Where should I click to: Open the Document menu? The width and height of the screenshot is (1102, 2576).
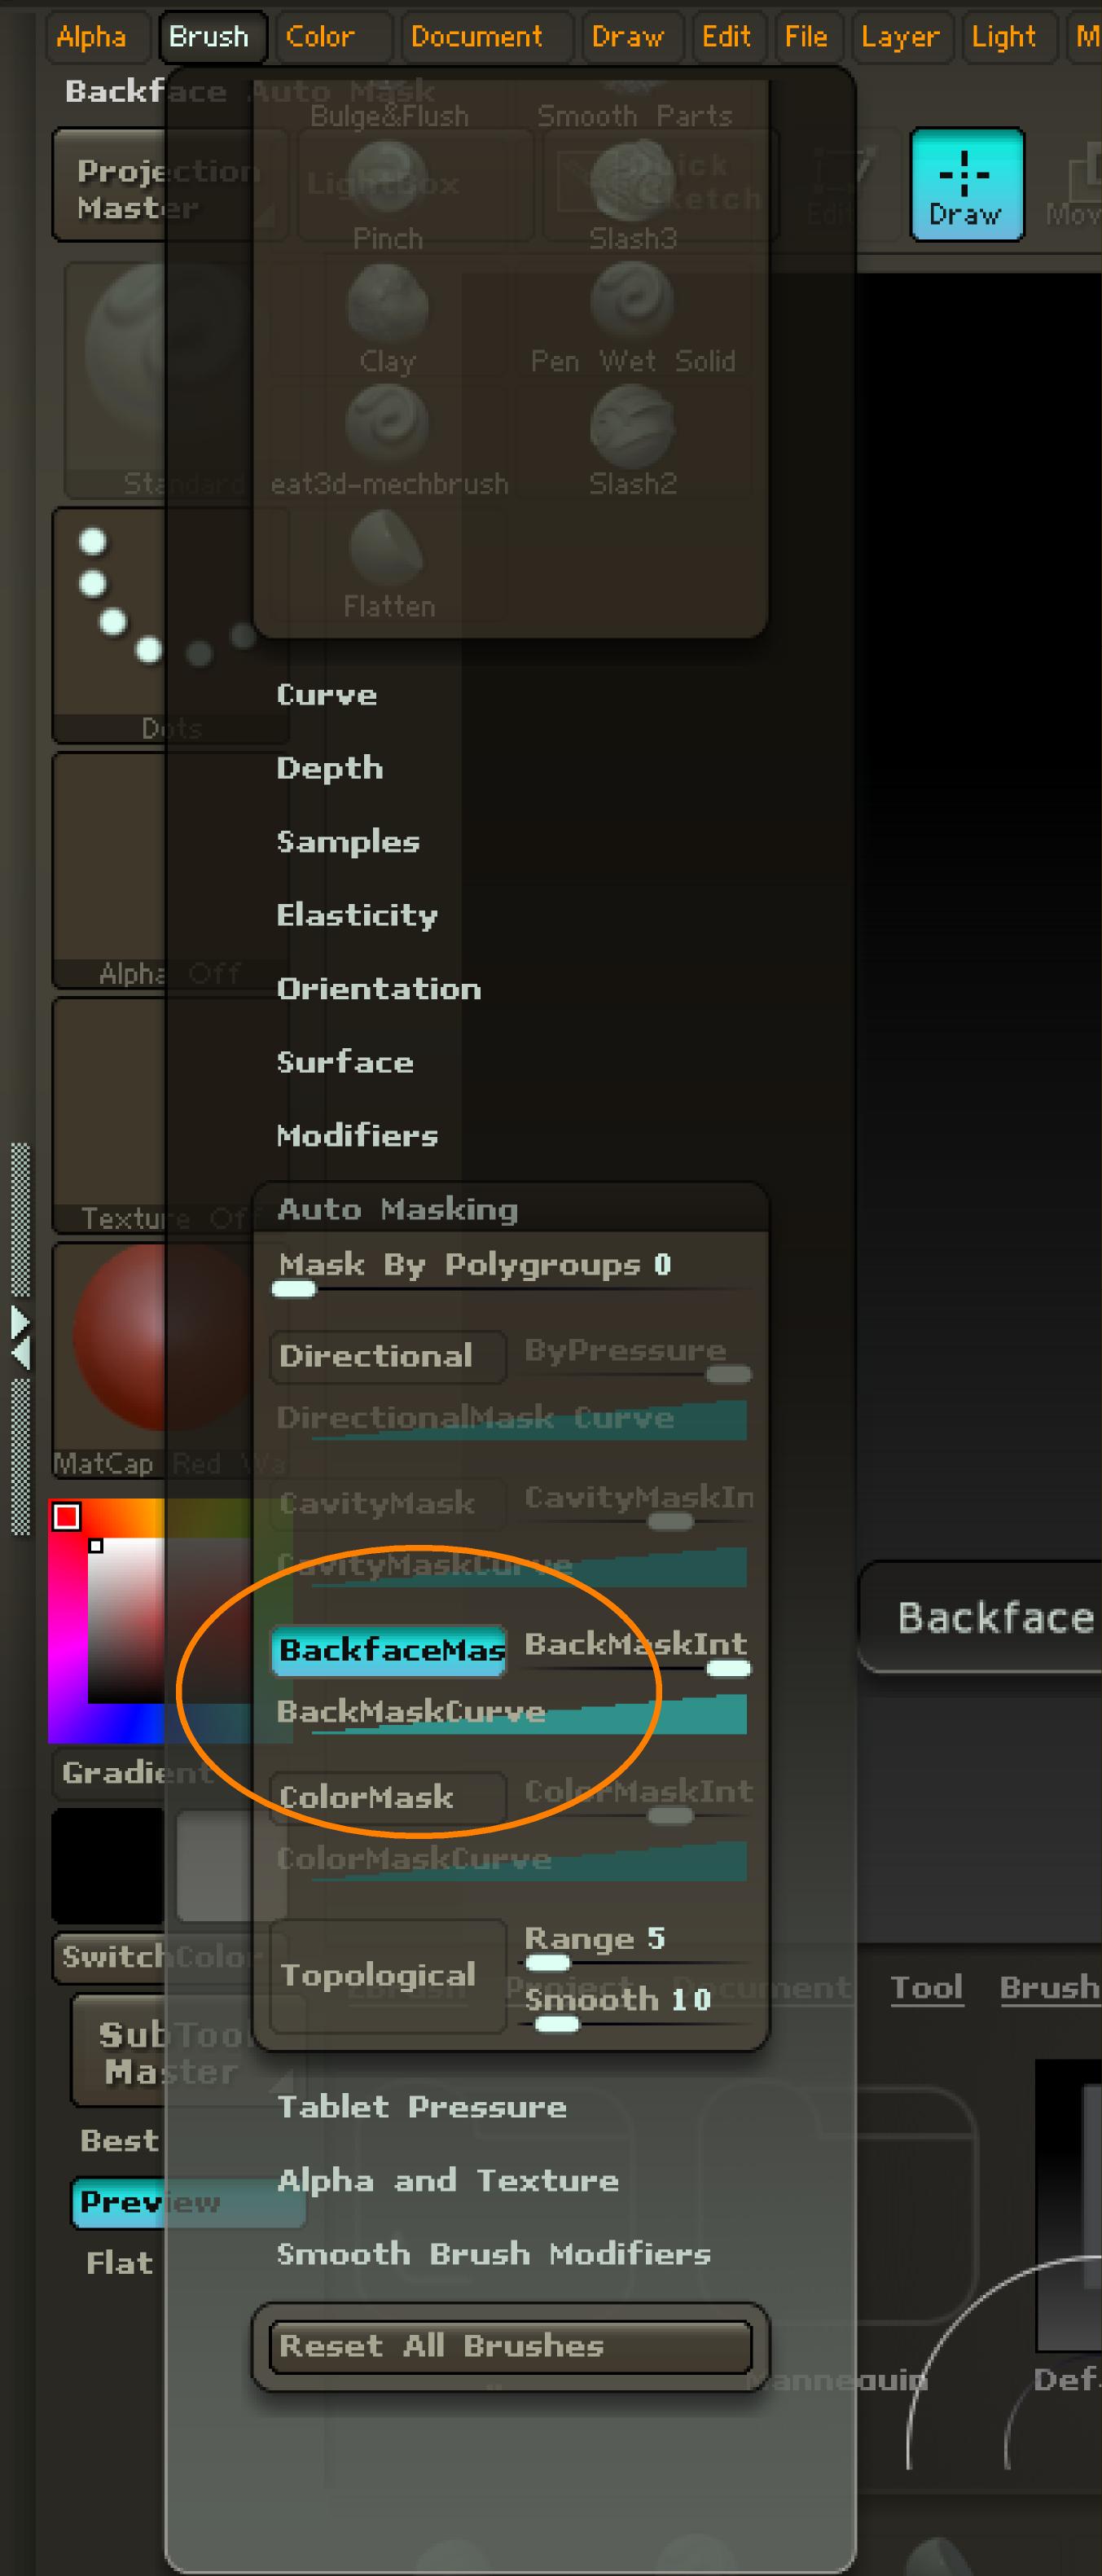coord(477,37)
